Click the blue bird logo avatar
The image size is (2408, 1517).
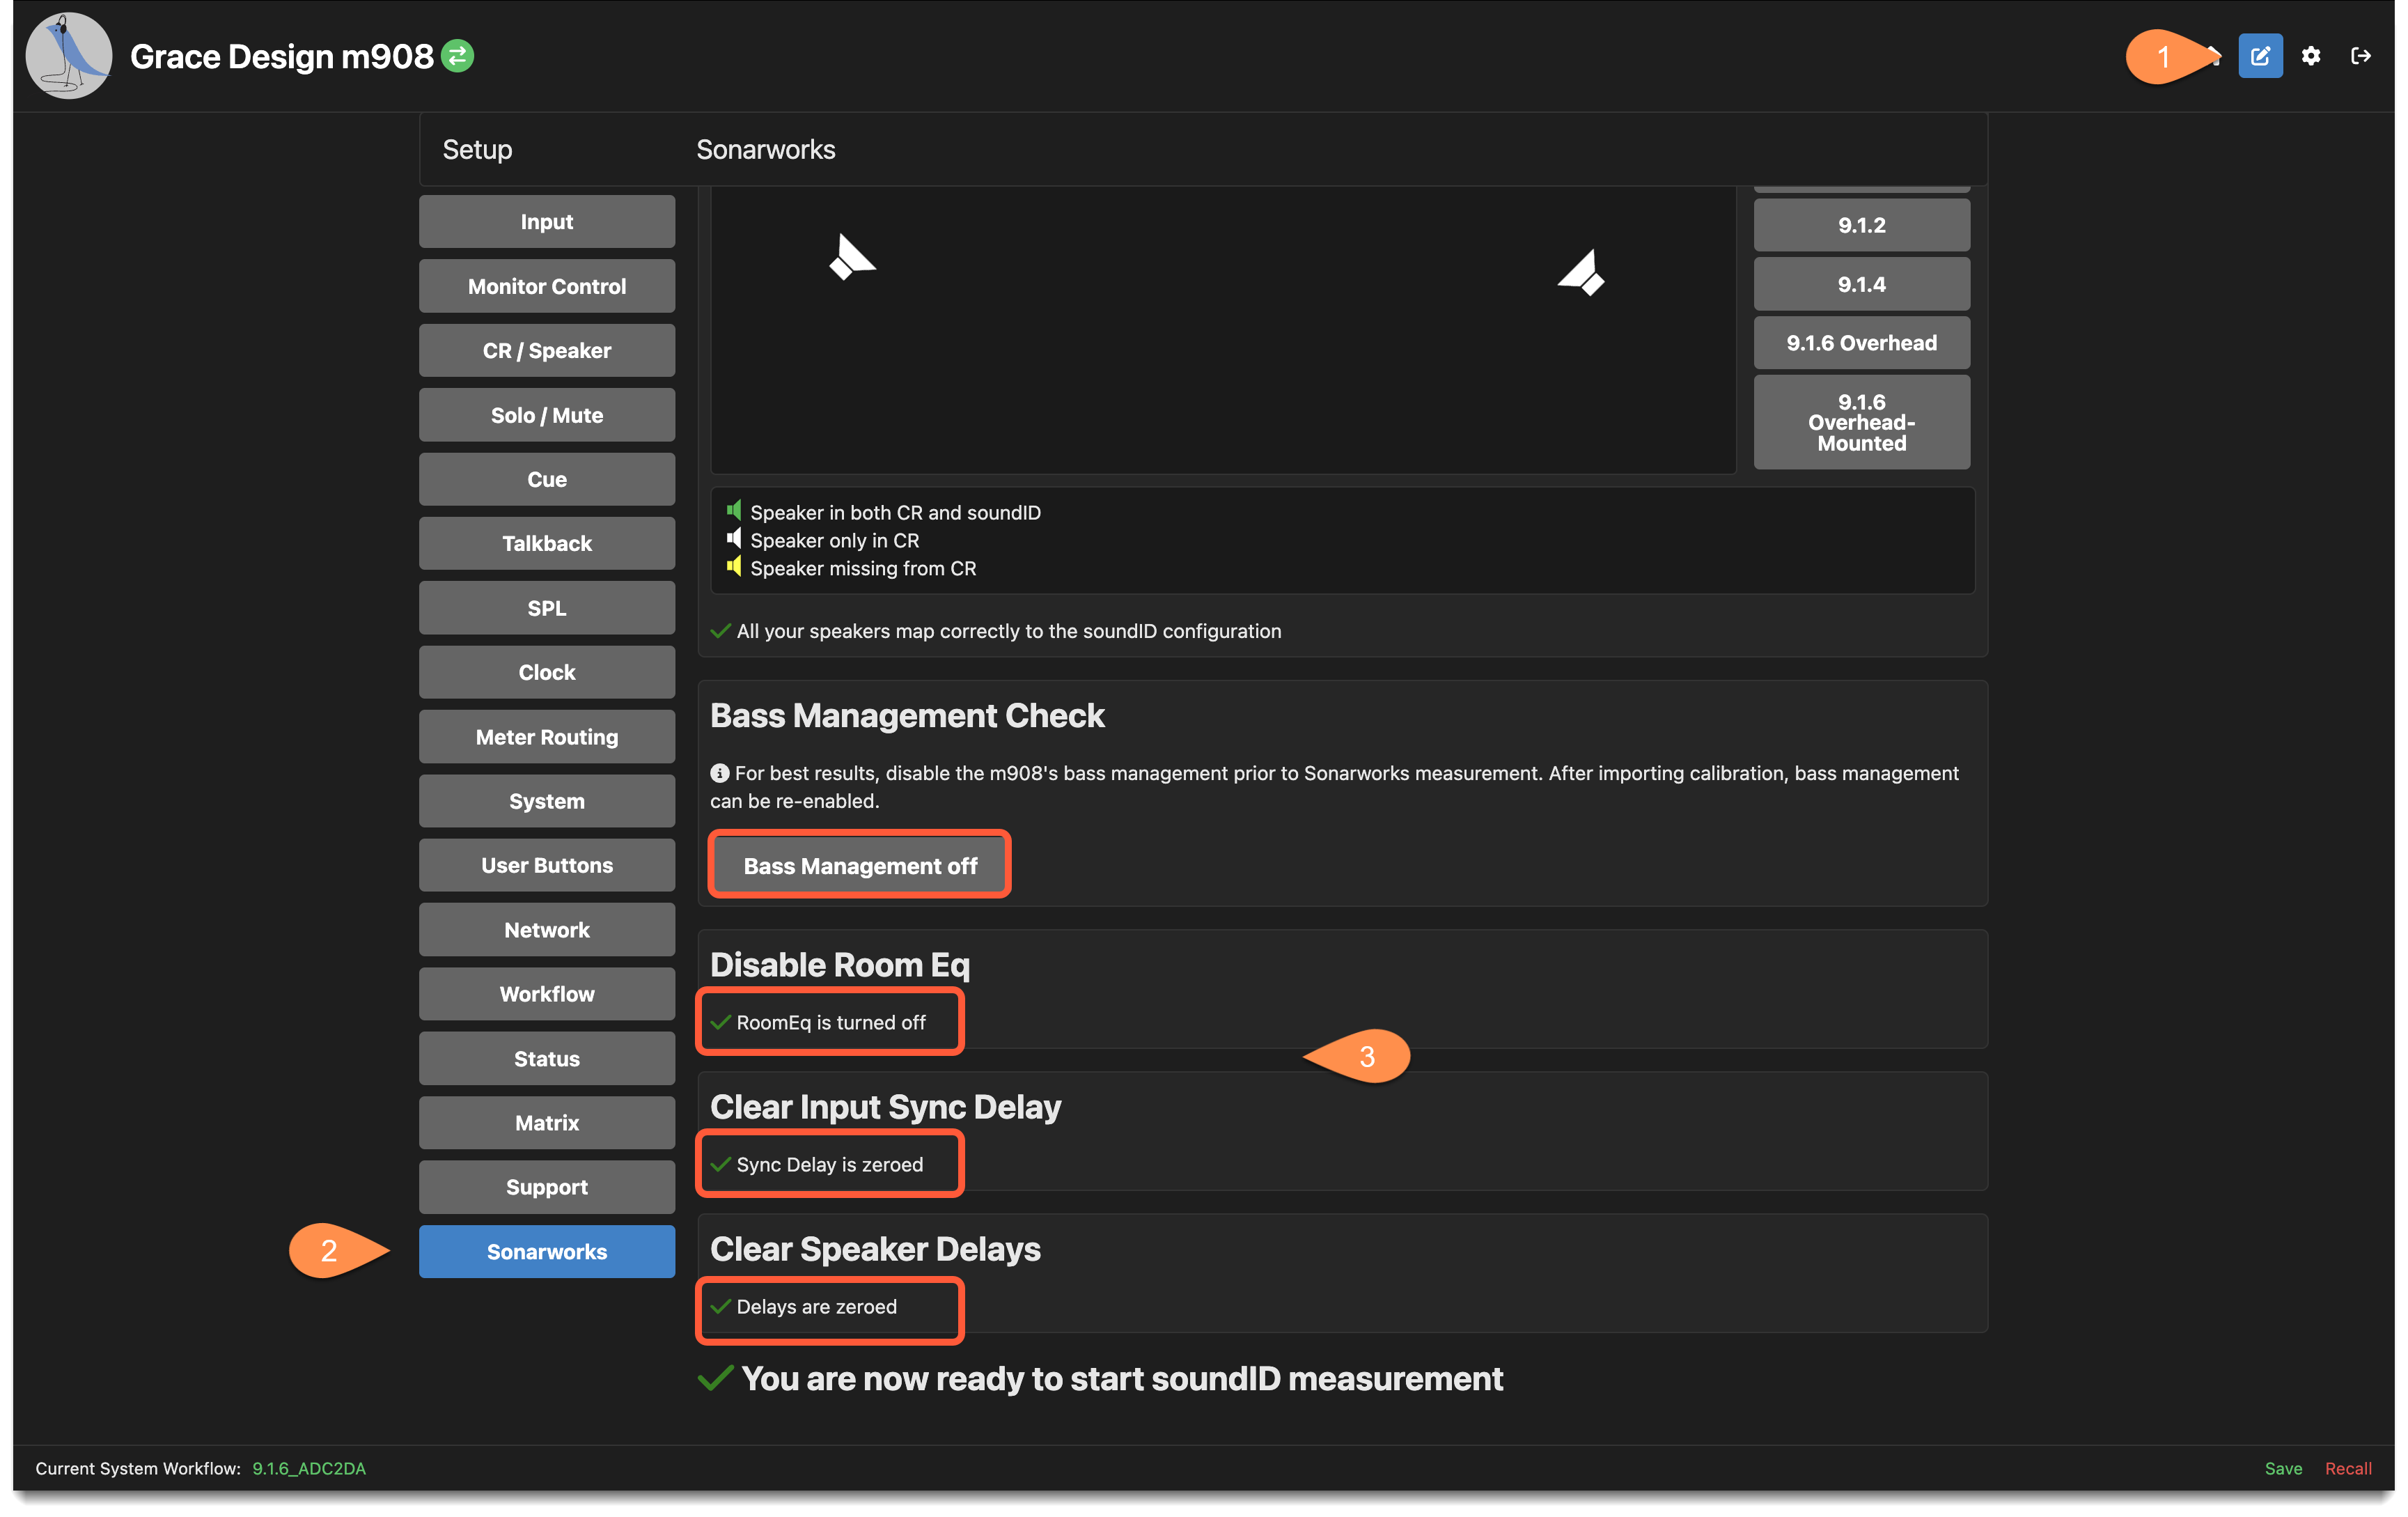69,56
